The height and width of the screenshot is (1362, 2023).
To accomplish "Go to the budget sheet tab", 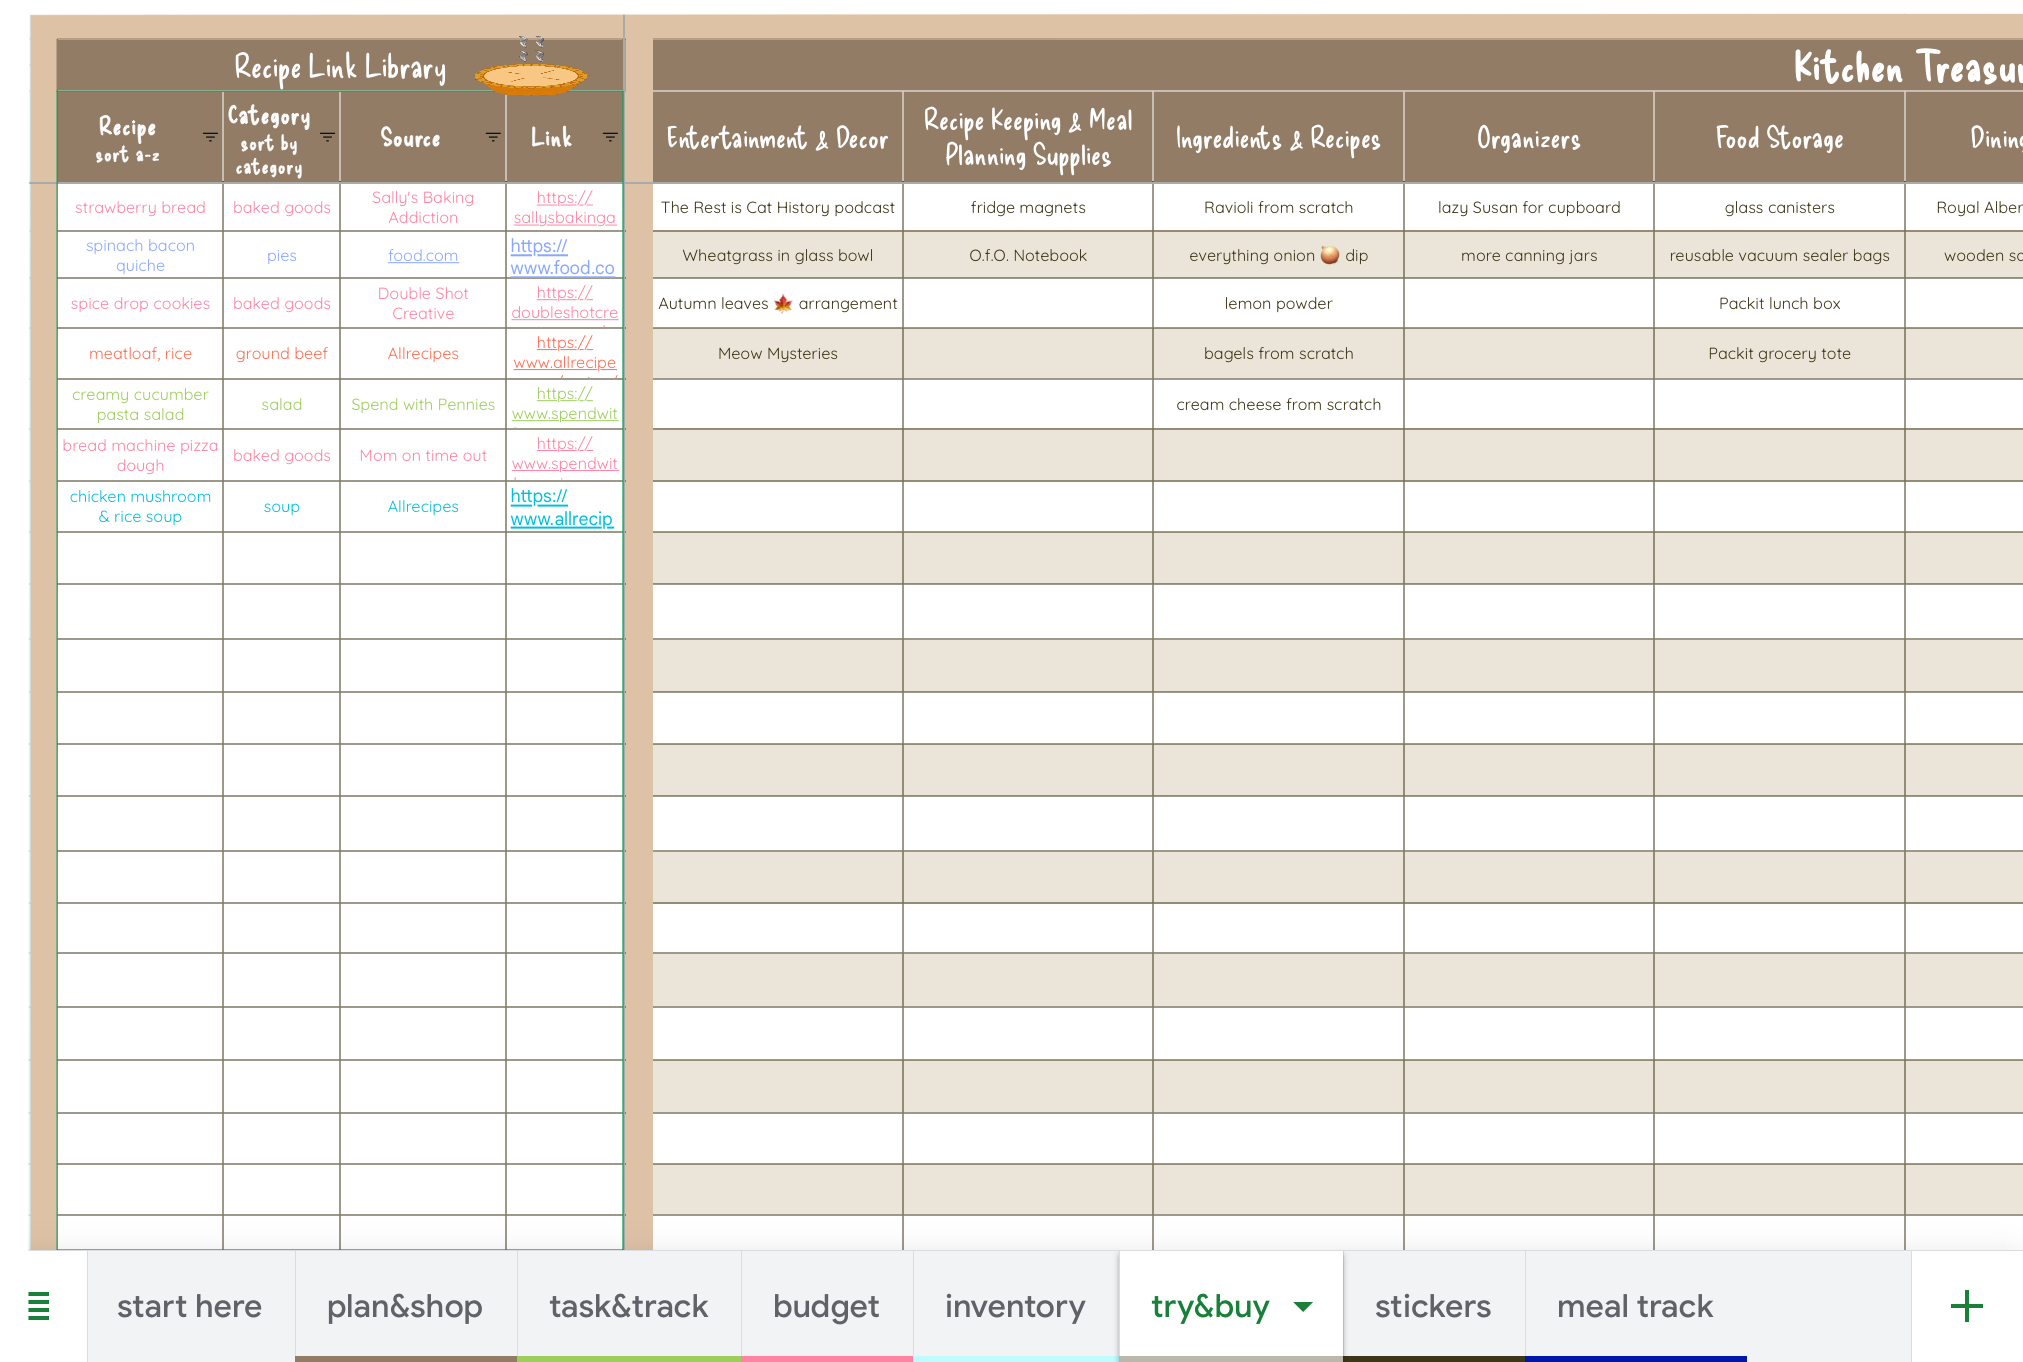I will coord(826,1306).
